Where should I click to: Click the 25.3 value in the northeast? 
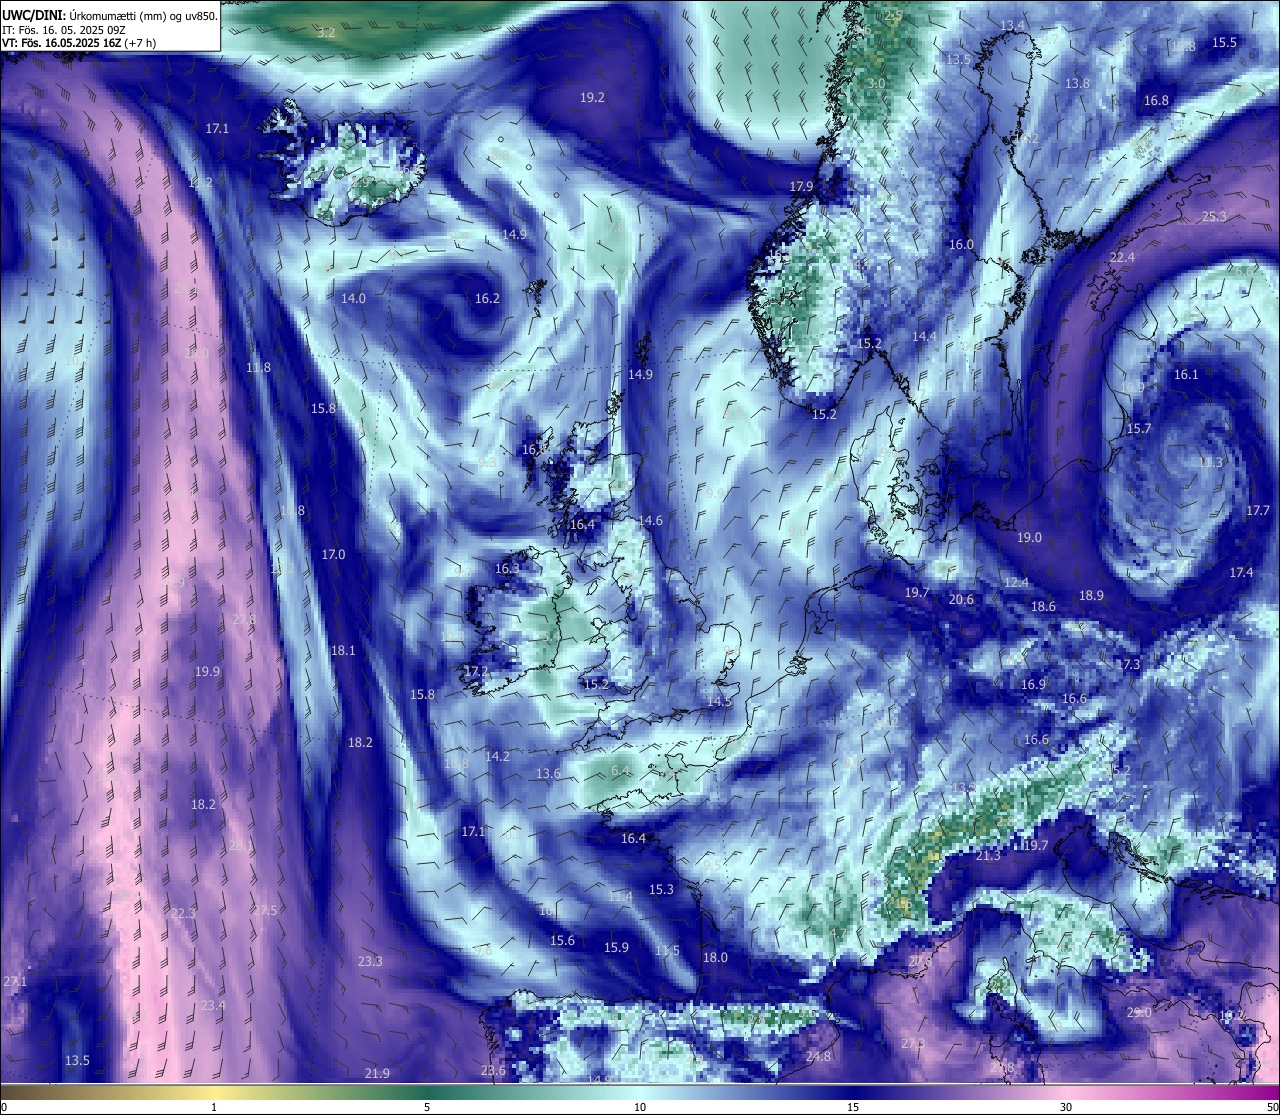point(1214,216)
